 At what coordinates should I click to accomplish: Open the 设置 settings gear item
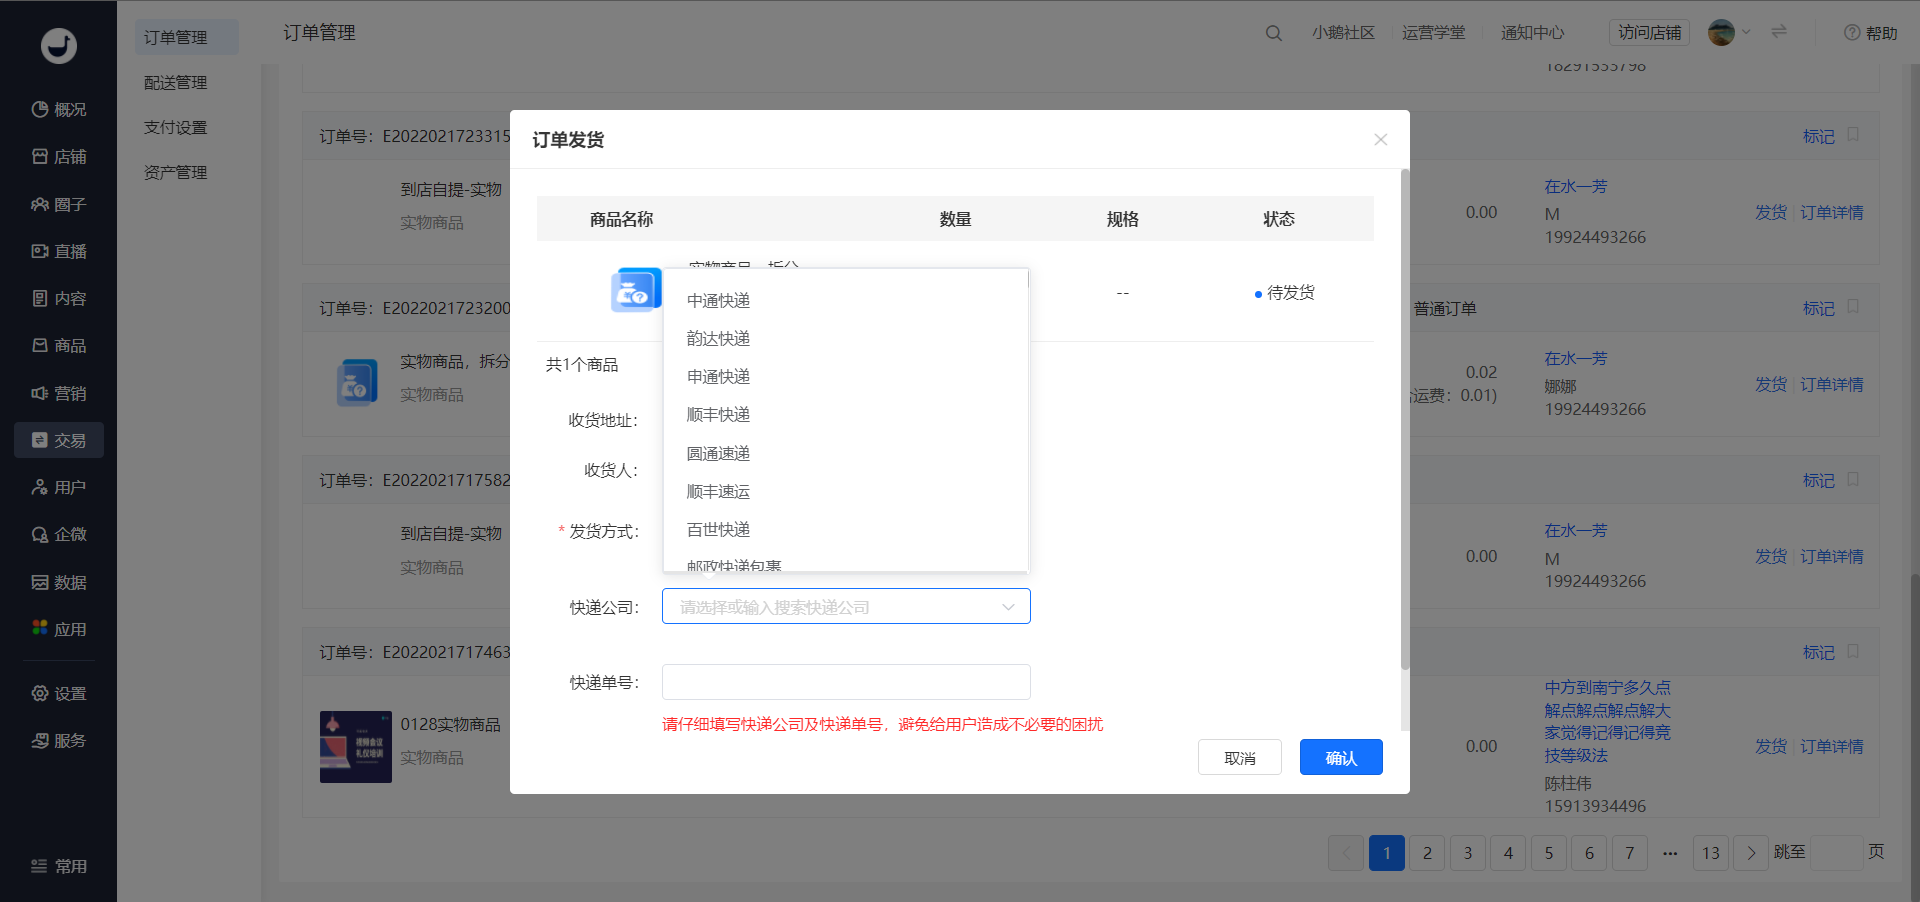(x=58, y=693)
